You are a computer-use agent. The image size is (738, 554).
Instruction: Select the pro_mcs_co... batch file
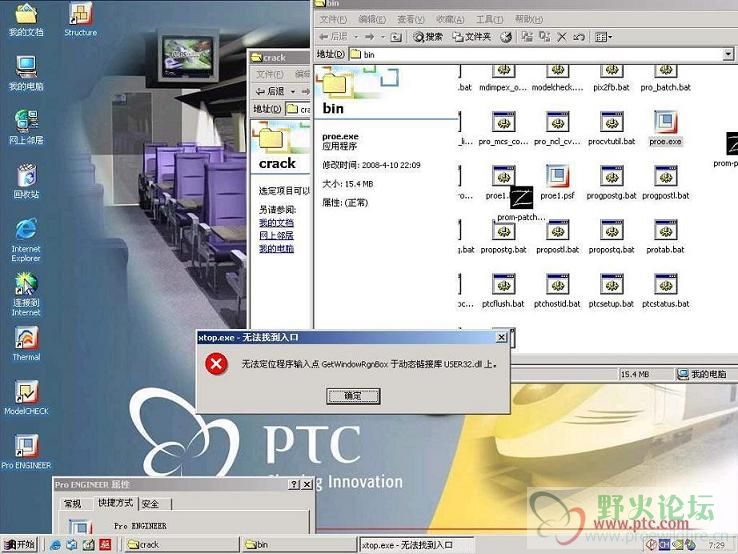click(x=503, y=128)
